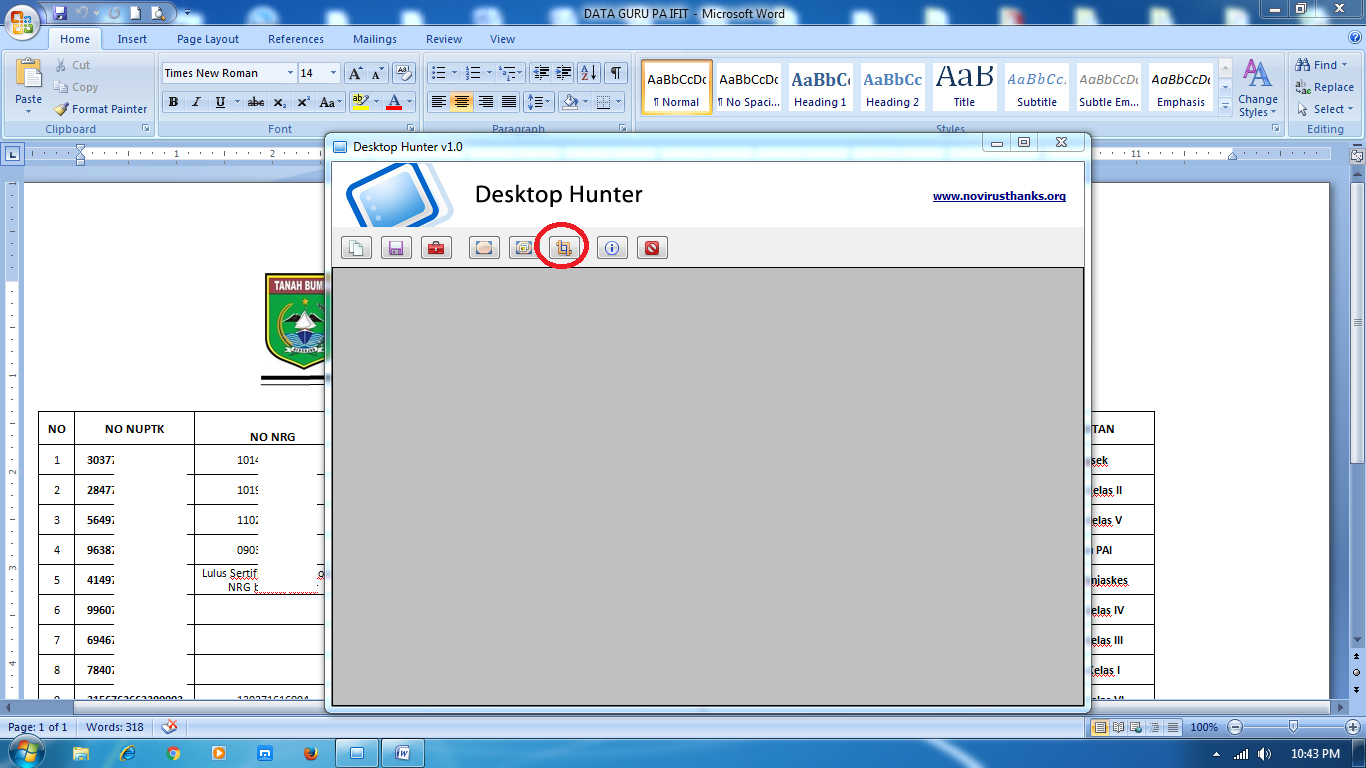Click the Format Painter button

pos(100,109)
